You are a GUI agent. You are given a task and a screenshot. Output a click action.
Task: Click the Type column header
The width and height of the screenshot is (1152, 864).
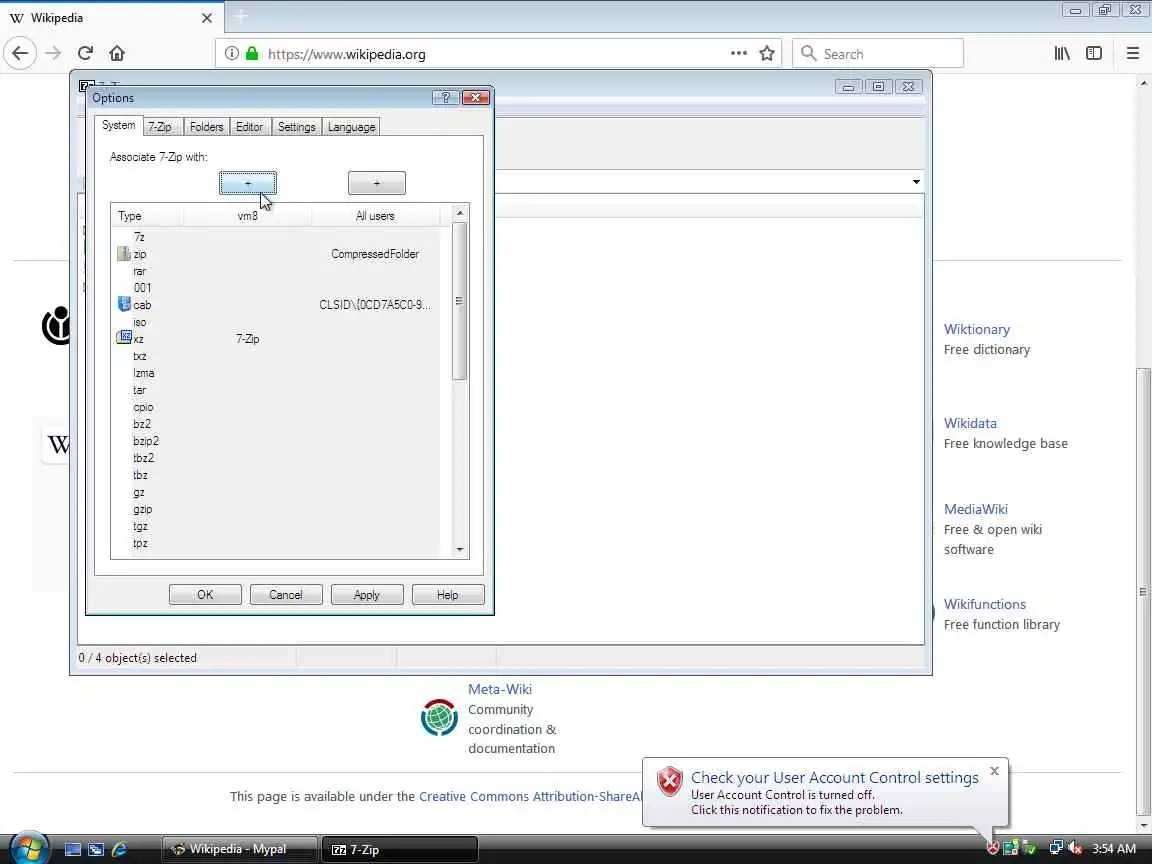pyautogui.click(x=147, y=216)
